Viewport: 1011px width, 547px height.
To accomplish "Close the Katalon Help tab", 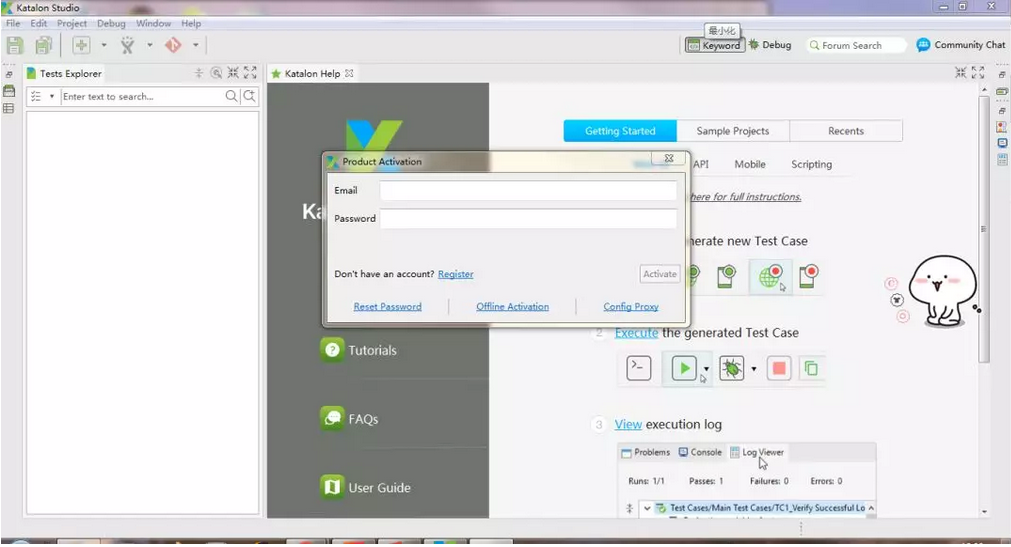I will [349, 73].
